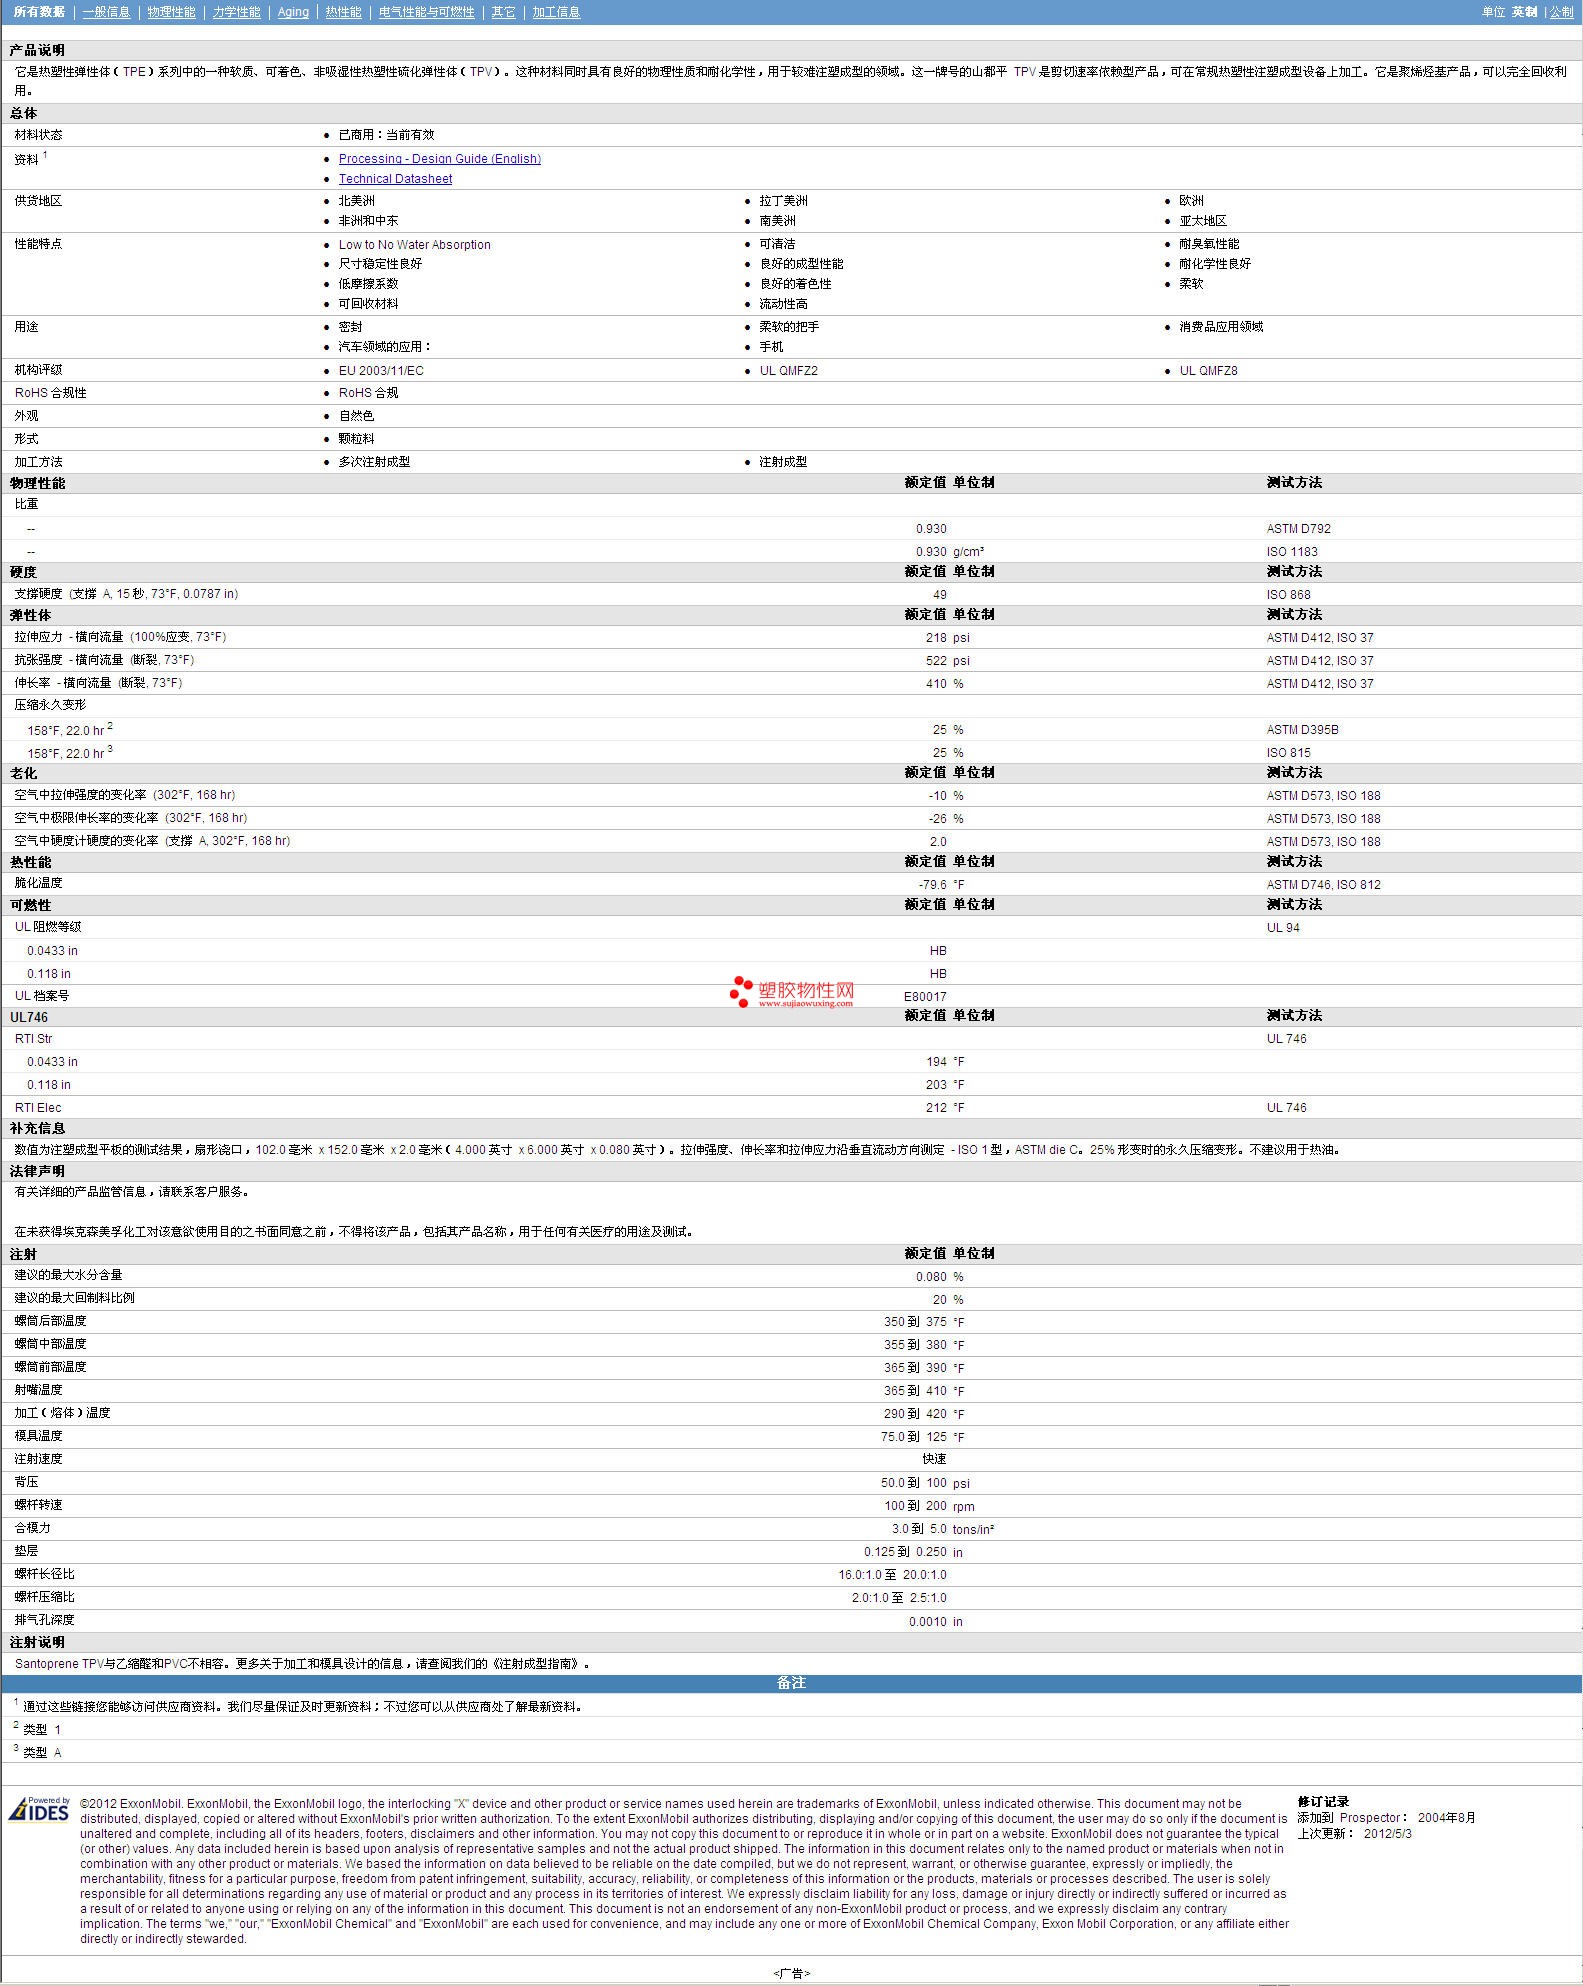Click the UL QMFZ8 rating

tap(1208, 371)
